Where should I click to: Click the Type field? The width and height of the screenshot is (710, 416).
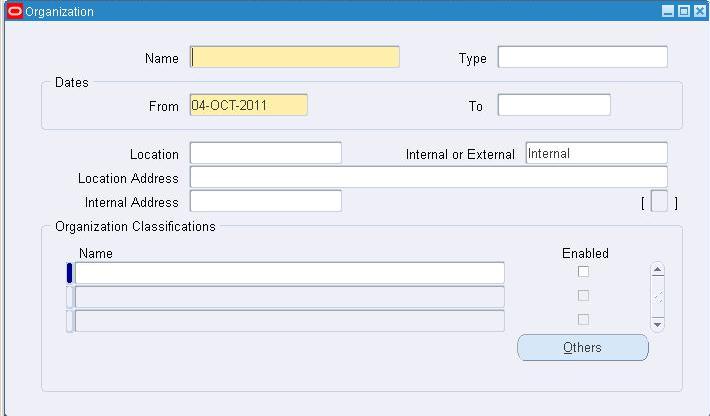click(582, 57)
